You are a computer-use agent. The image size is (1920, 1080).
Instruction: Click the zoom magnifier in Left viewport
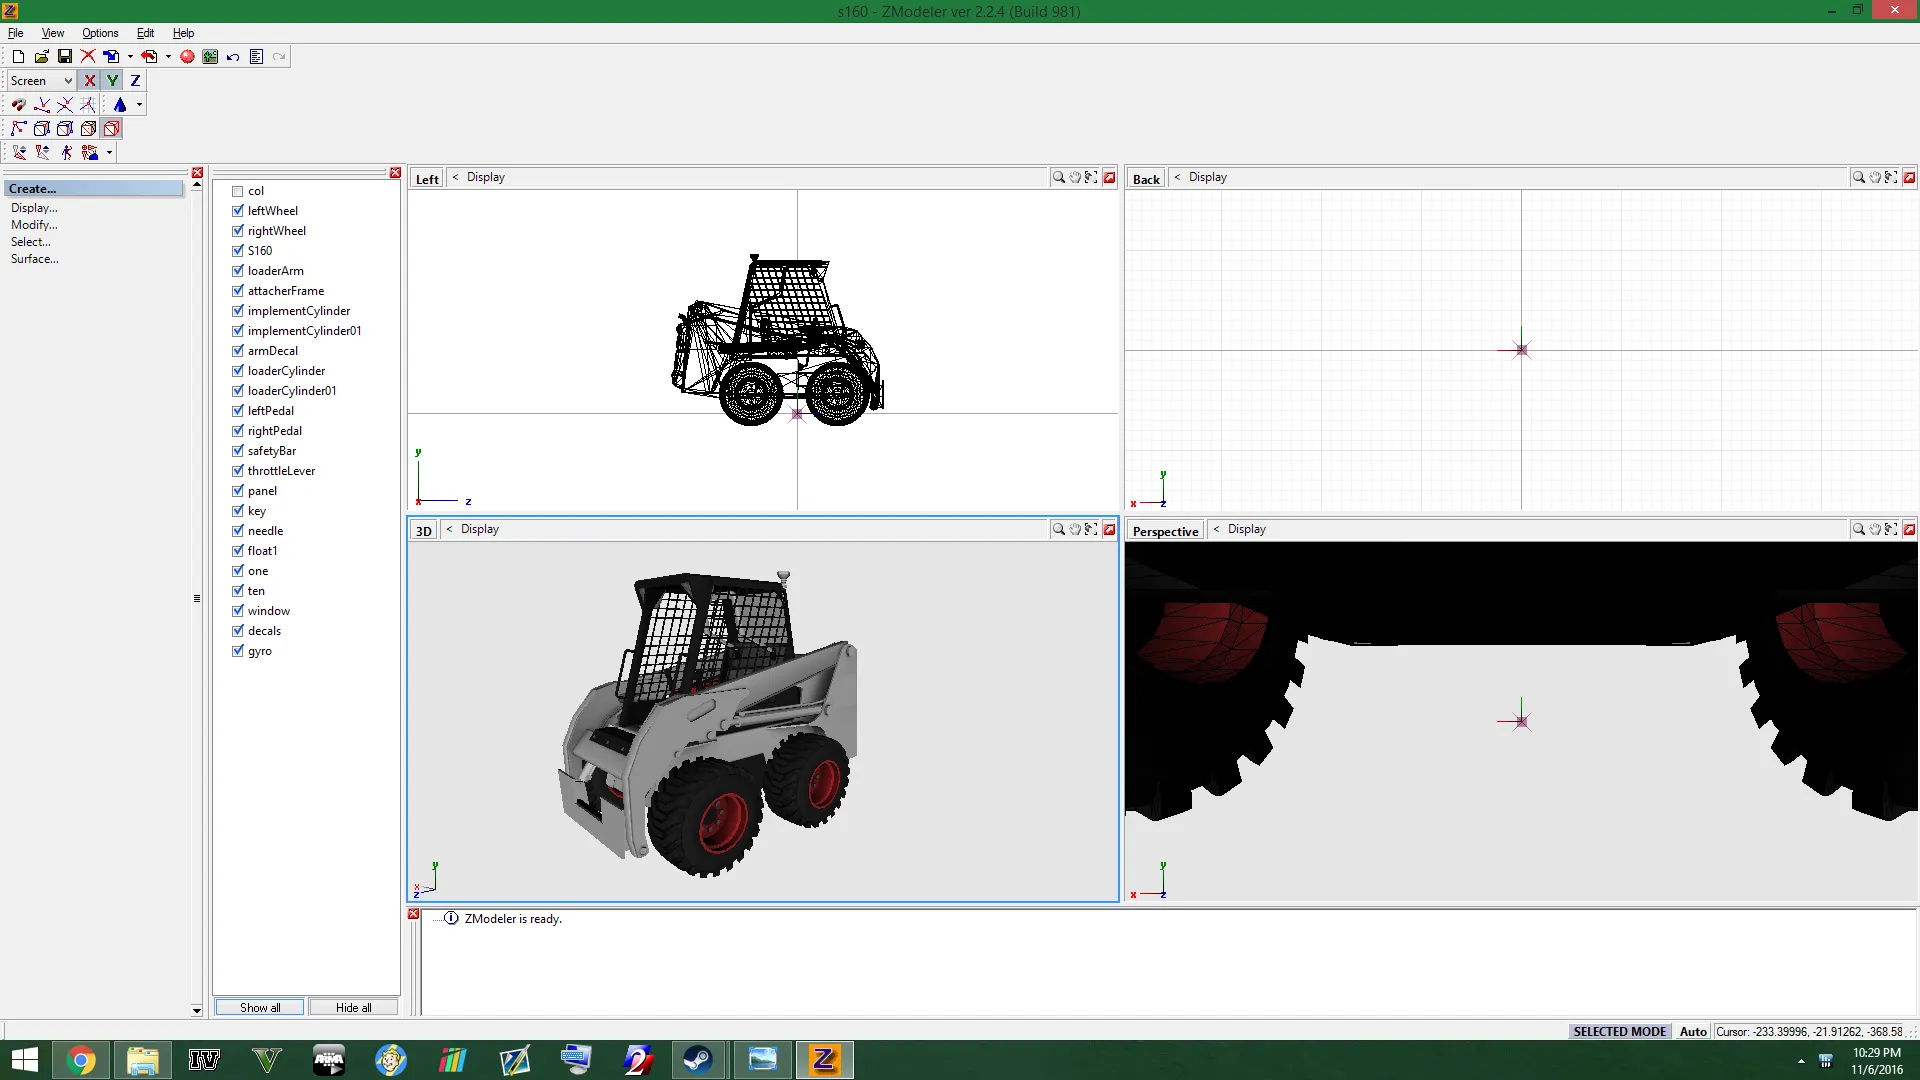pos(1058,177)
